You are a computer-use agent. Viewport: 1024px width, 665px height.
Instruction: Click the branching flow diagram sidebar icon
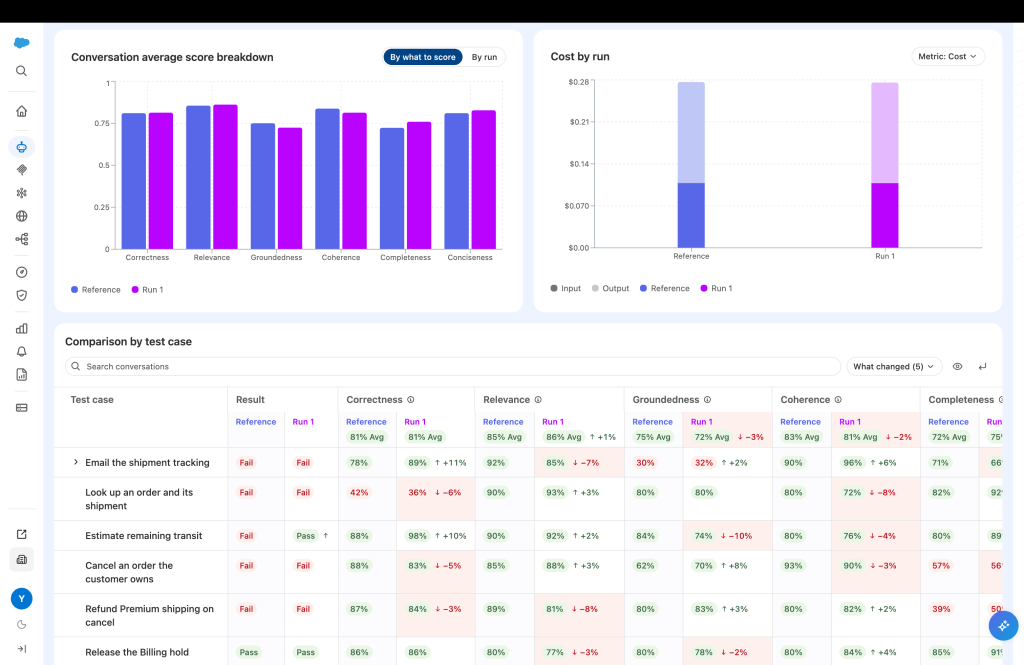click(22, 239)
